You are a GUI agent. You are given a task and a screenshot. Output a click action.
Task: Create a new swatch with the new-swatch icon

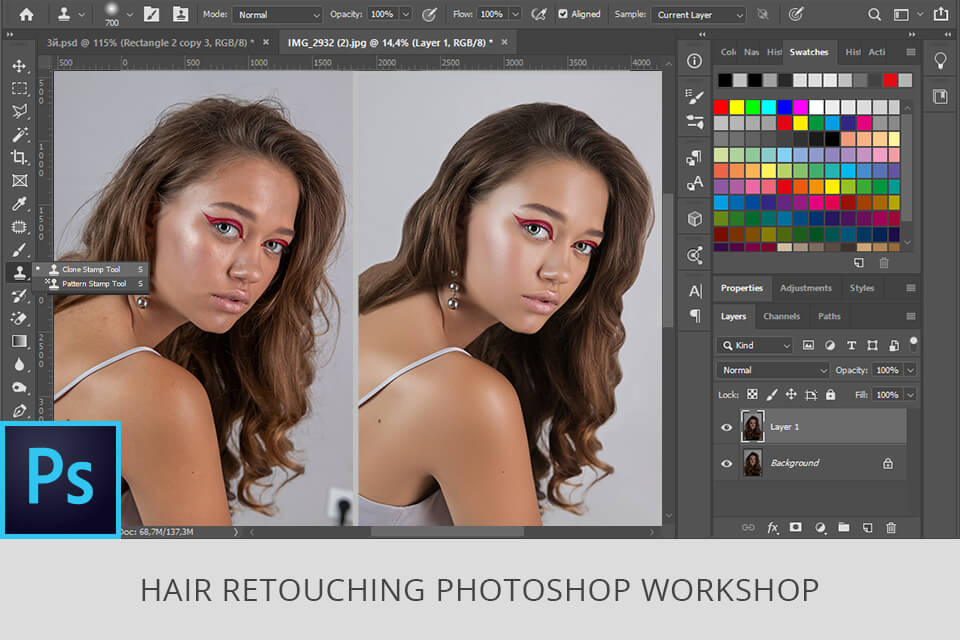[x=858, y=262]
